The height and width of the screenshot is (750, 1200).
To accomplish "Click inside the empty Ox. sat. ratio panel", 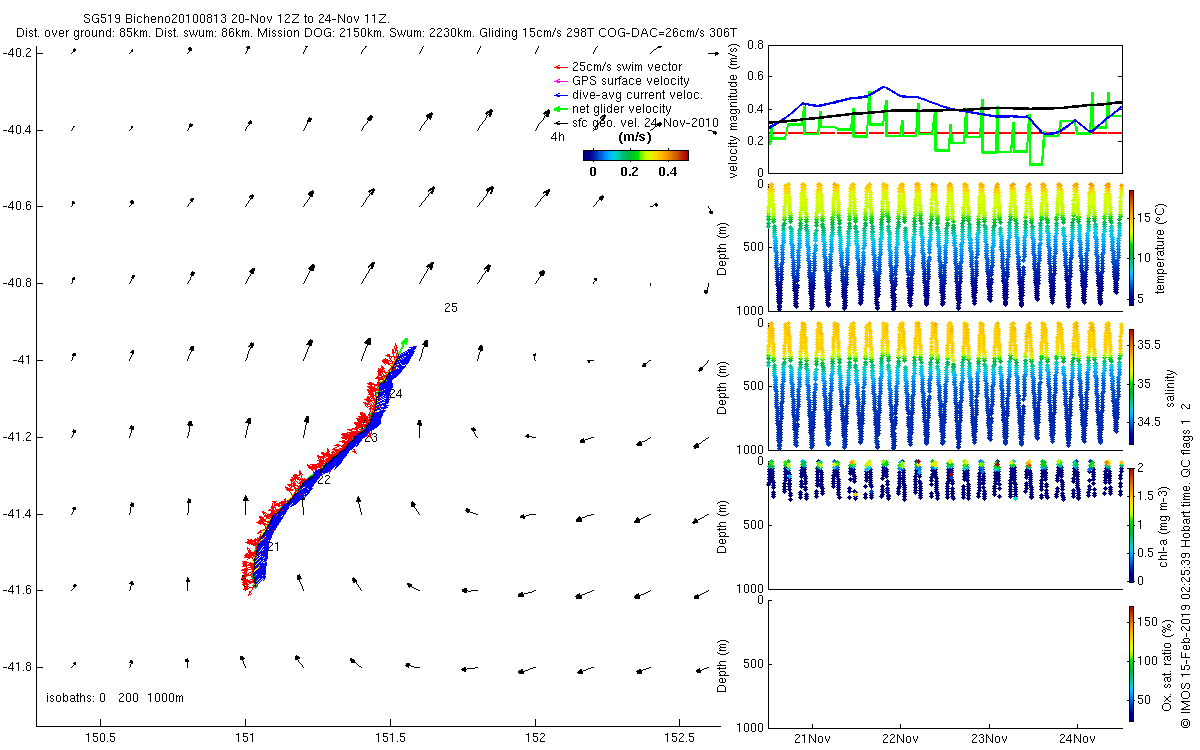I will [945, 663].
